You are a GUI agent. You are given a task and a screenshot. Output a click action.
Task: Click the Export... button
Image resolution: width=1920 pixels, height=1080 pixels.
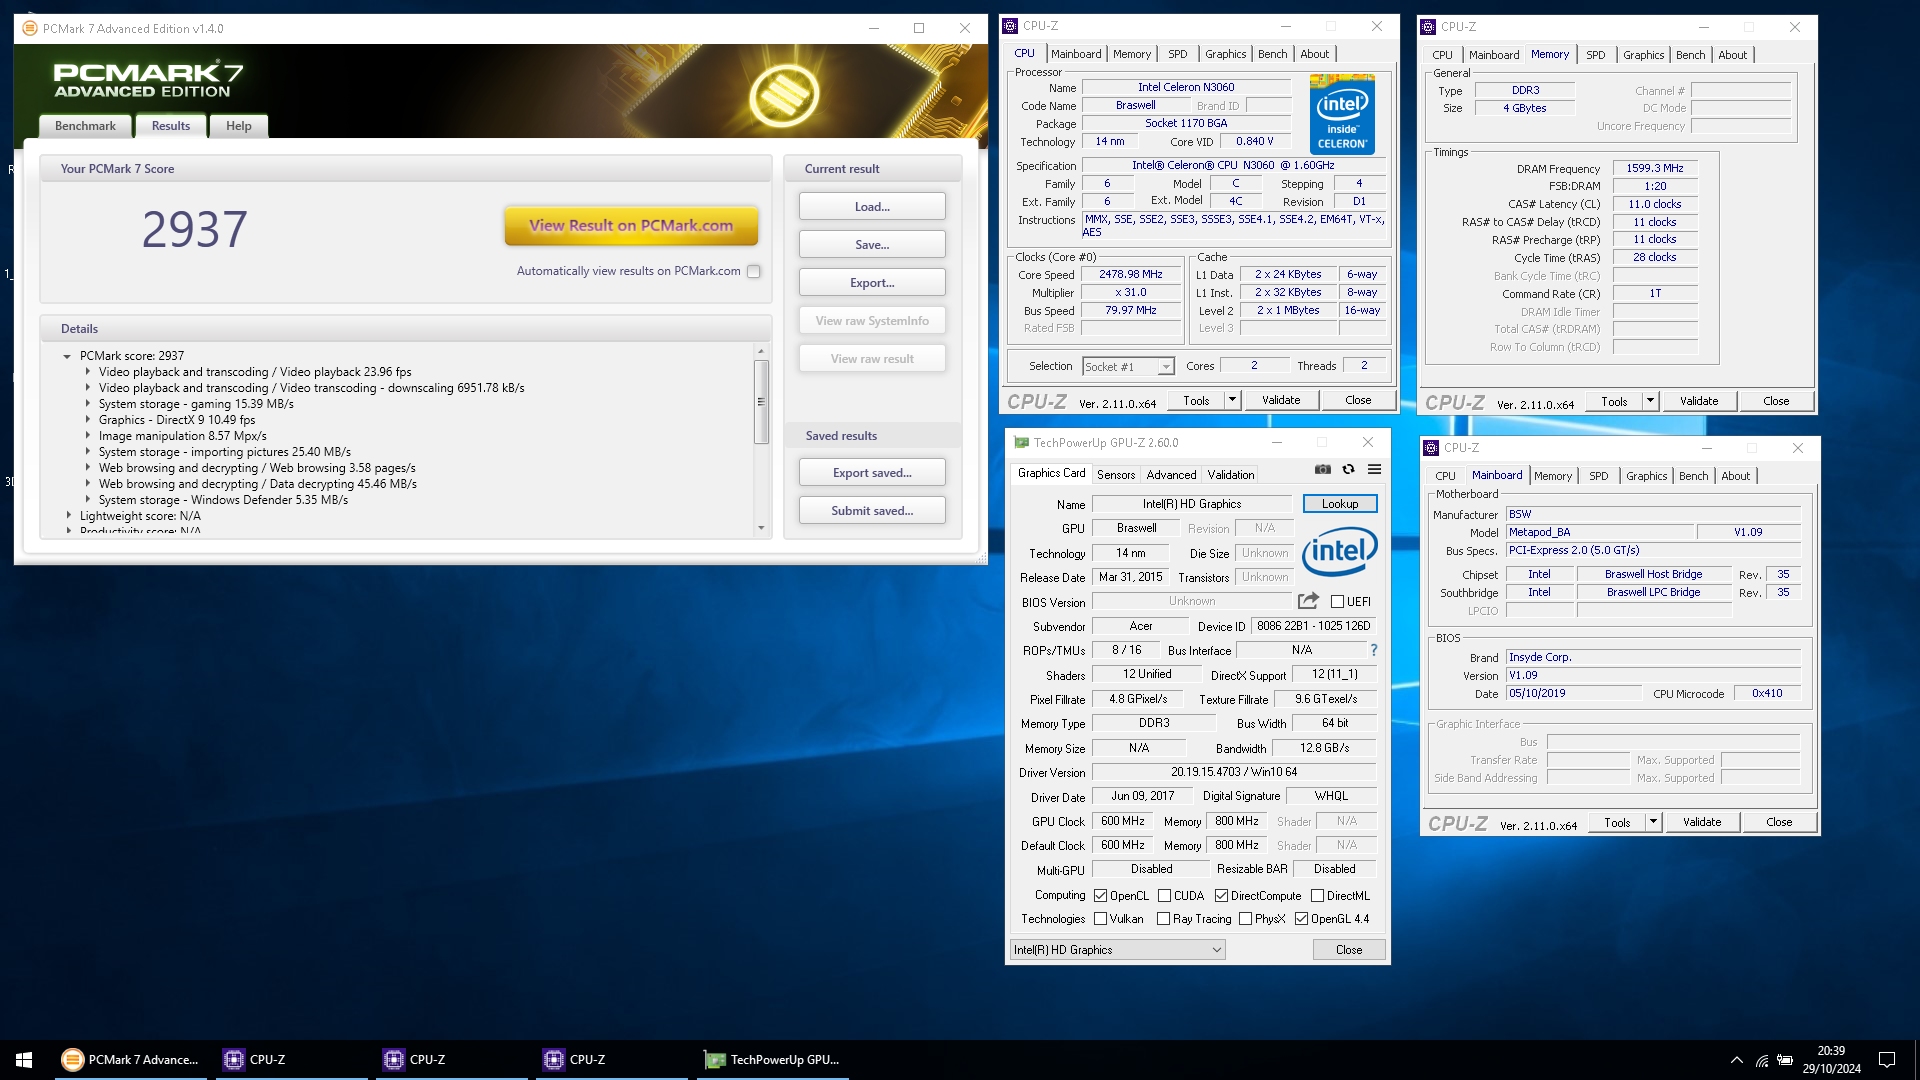coord(872,283)
